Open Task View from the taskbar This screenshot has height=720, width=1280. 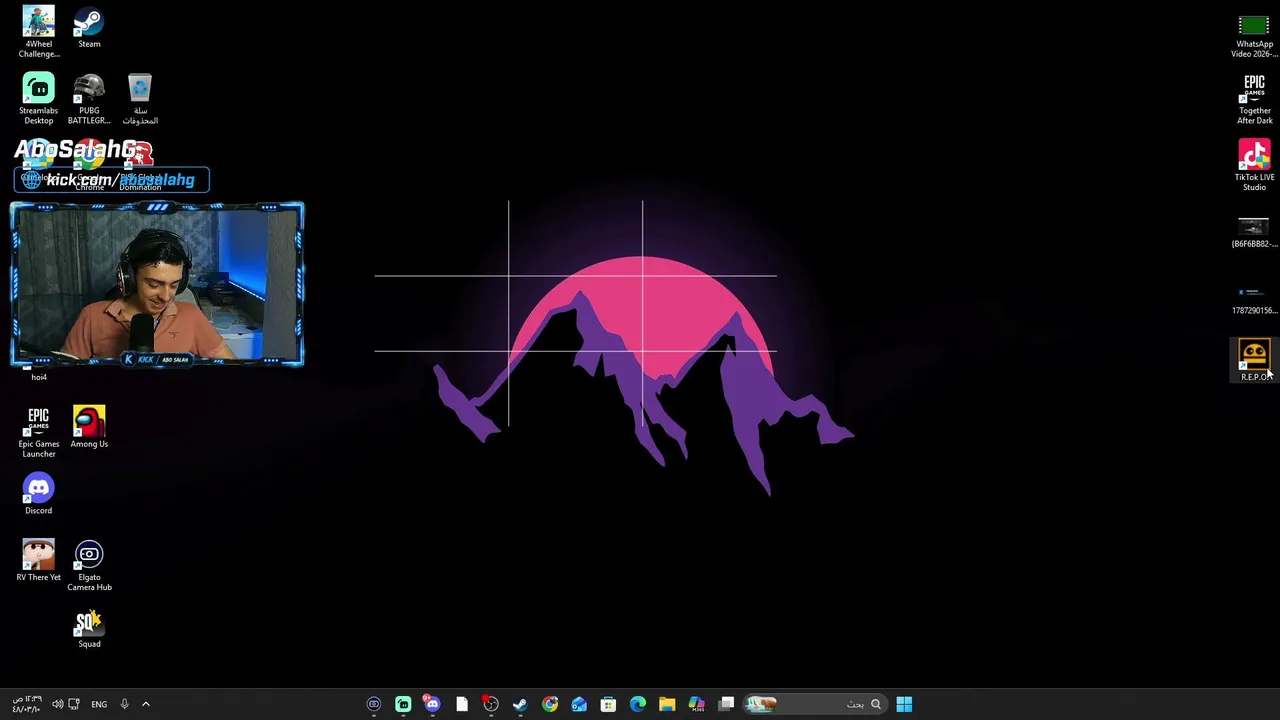pos(727,704)
